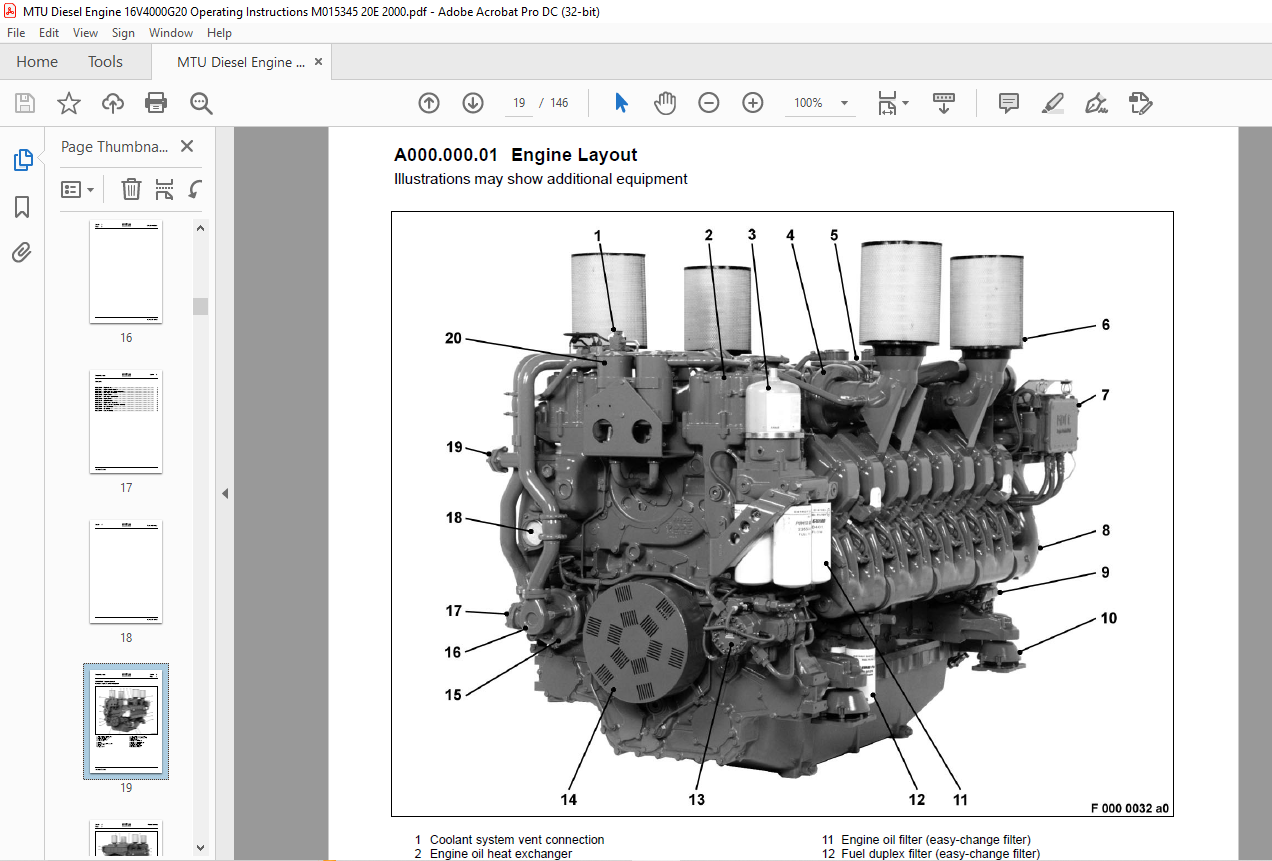Select the highlight text pen tool
This screenshot has width=1272, height=861.
(1052, 103)
